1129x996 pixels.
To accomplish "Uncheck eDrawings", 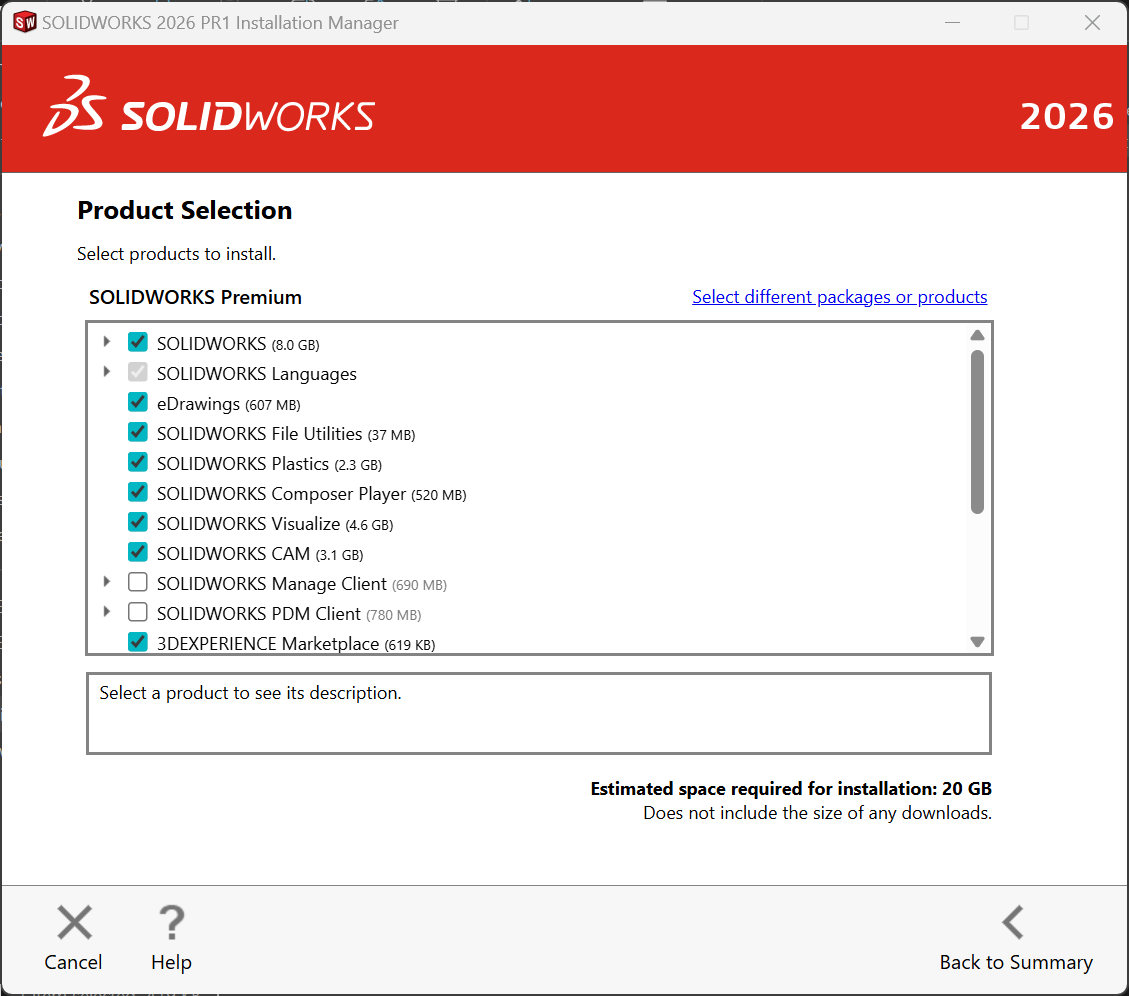I will pyautogui.click(x=137, y=401).
